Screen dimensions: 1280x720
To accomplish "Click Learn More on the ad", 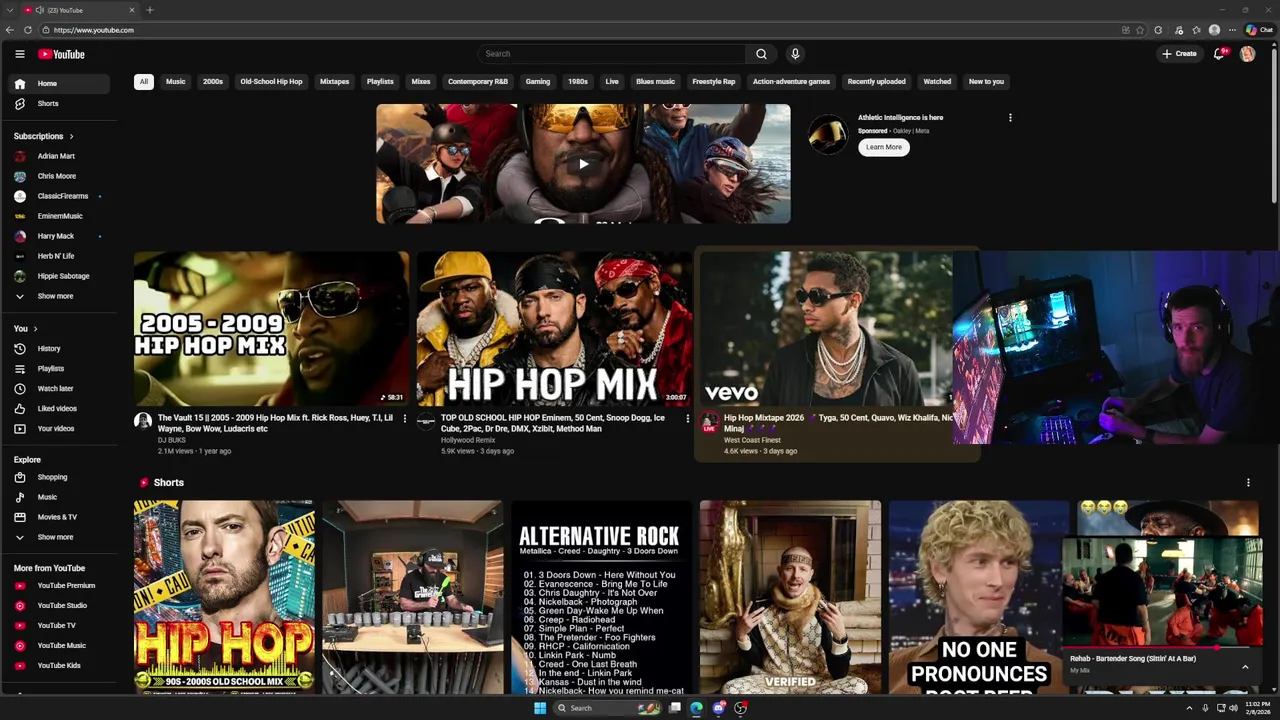I will (884, 147).
